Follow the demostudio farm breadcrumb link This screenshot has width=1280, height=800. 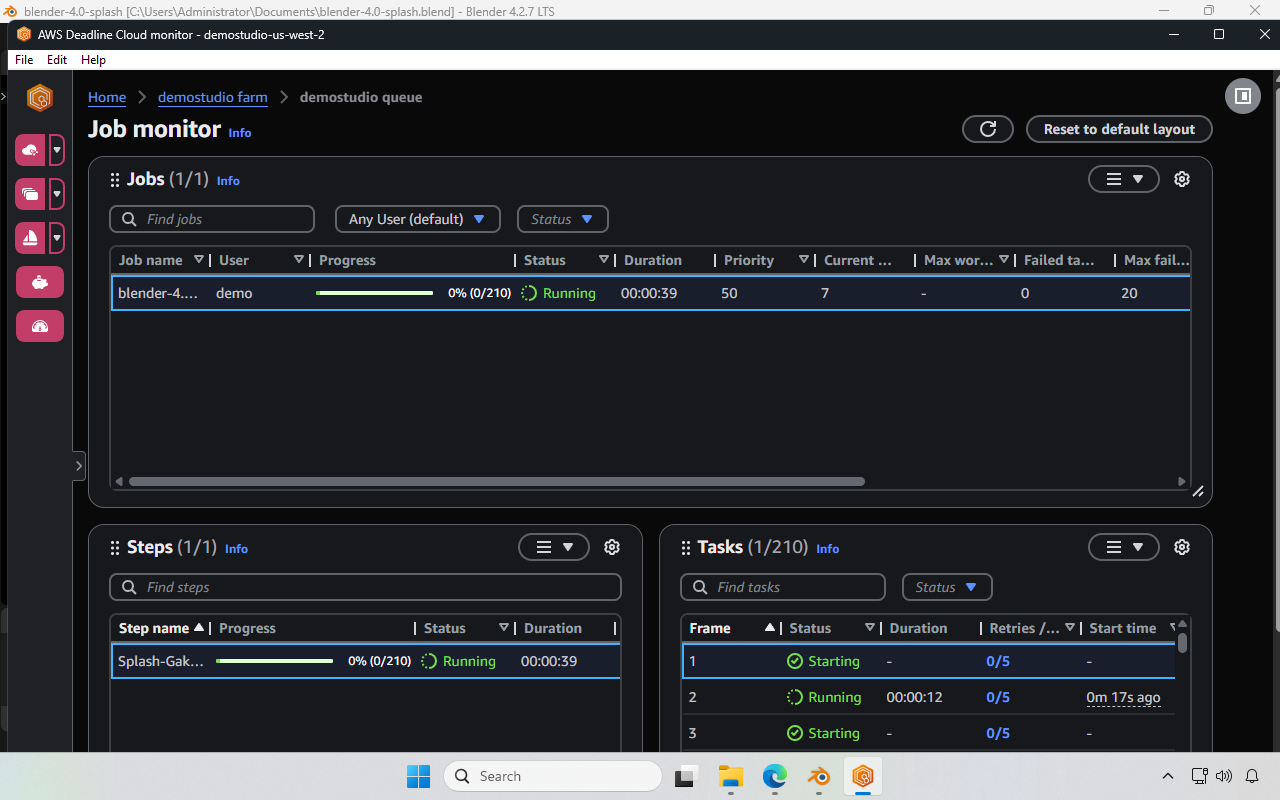(x=212, y=97)
